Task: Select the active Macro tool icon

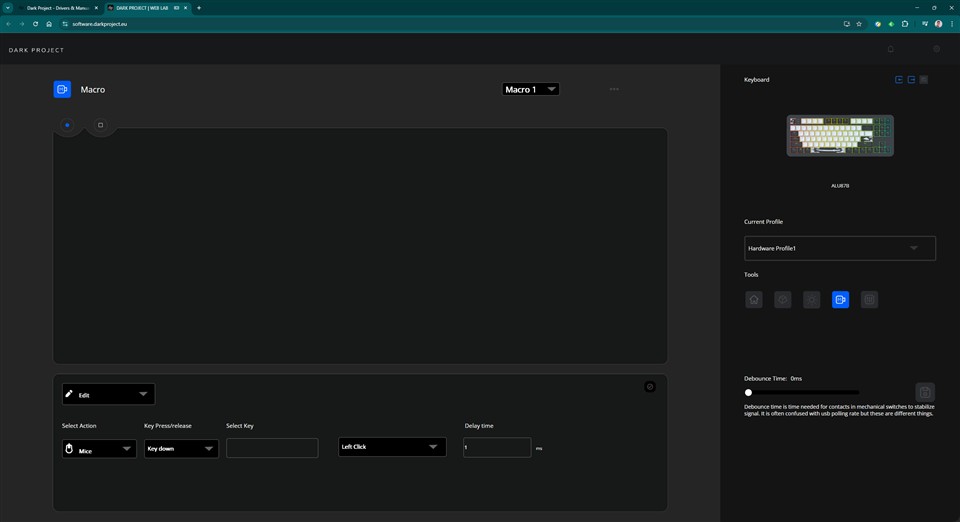Action: (x=840, y=299)
